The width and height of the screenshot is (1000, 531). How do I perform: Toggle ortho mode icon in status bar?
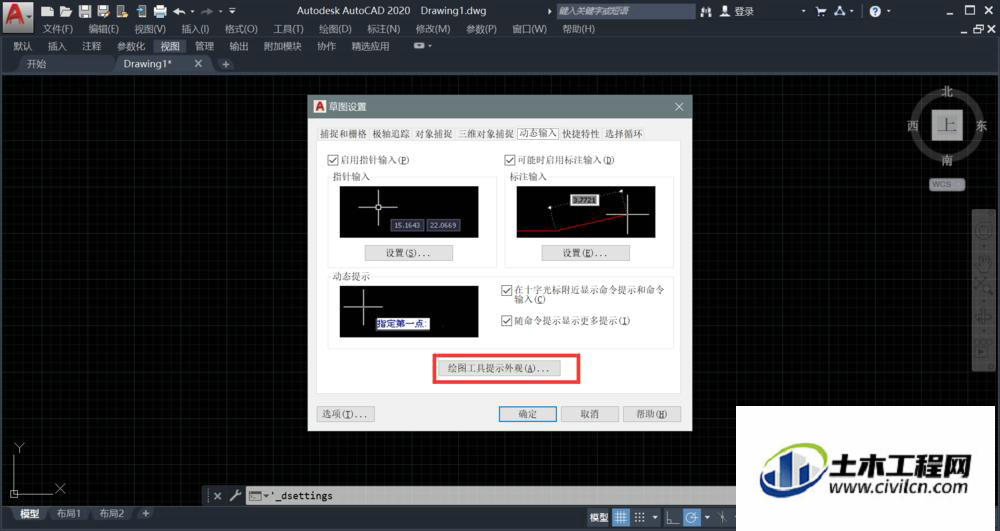pos(672,518)
